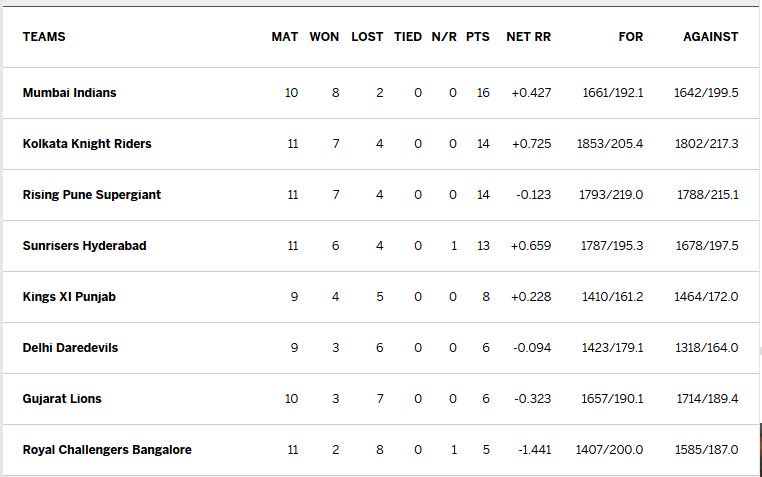Viewport: 762px width, 477px height.
Task: Click the TEAMS column header
Action: pyautogui.click(x=44, y=37)
